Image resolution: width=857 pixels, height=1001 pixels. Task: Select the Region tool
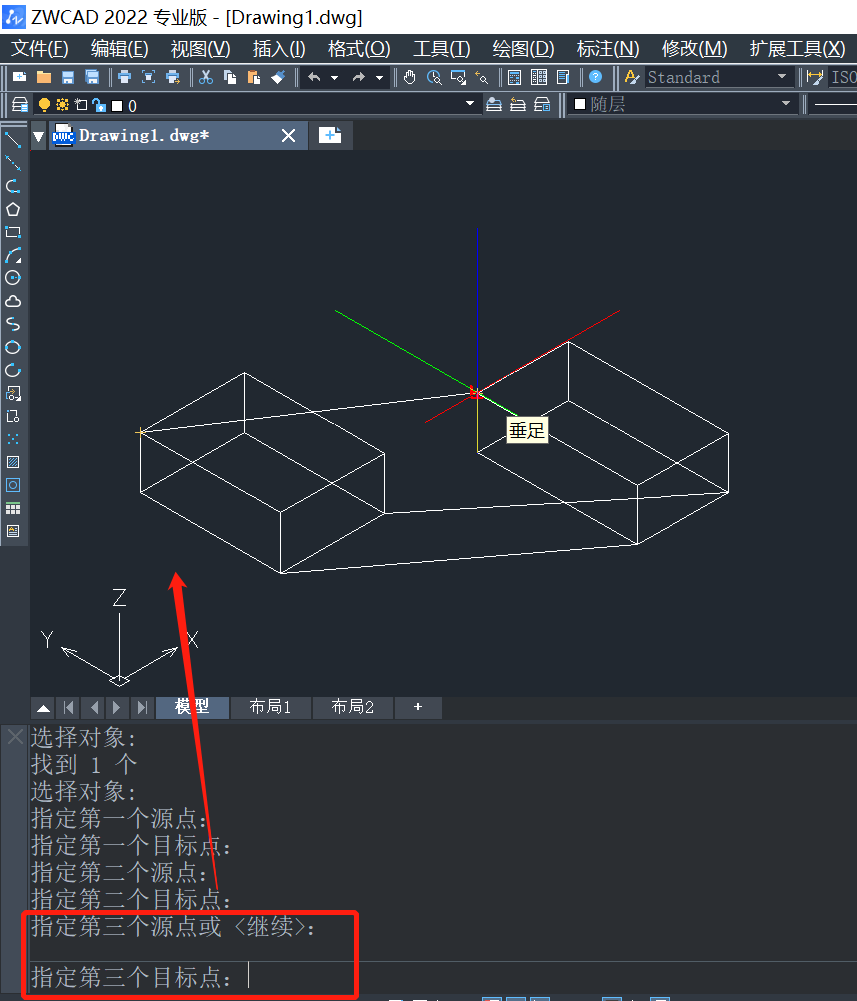(x=13, y=485)
